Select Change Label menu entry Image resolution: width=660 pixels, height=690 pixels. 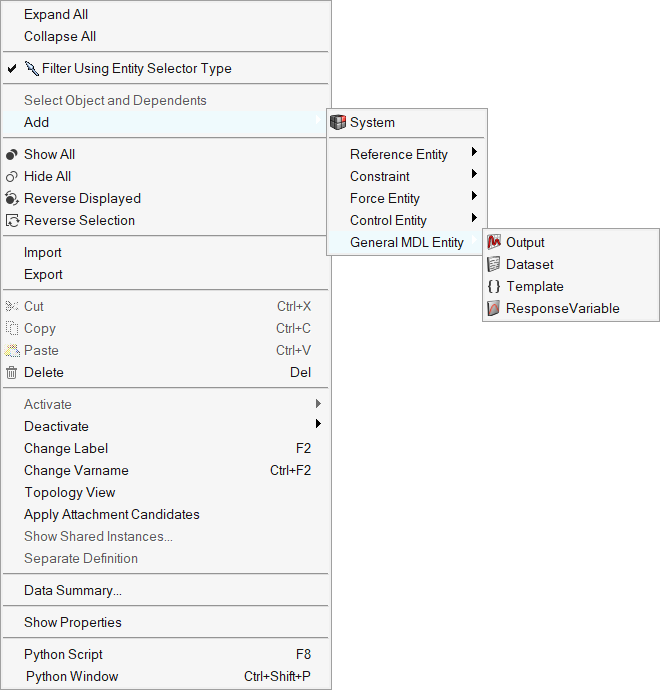pyautogui.click(x=66, y=448)
